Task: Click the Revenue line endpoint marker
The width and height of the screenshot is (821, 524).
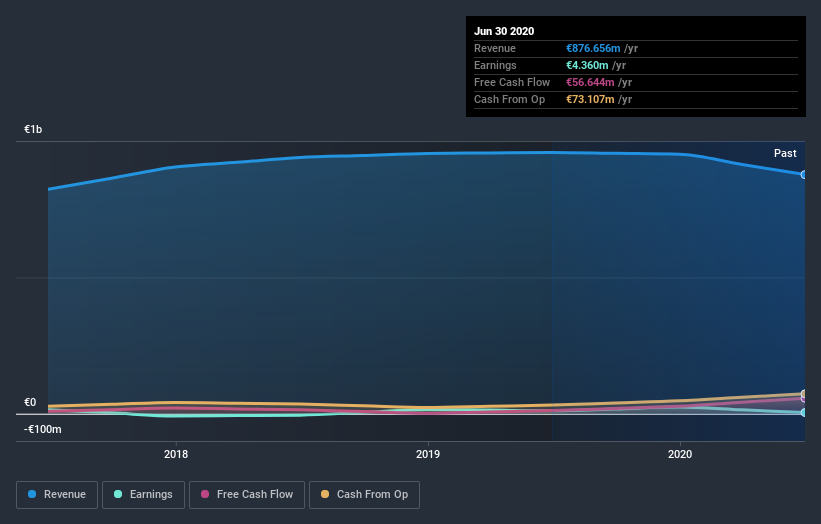Action: point(803,175)
